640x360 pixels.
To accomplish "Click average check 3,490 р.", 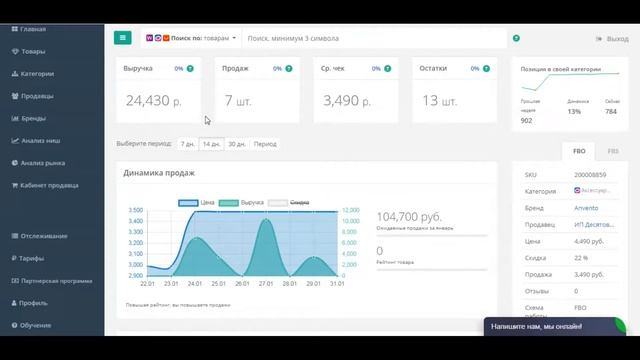I will tap(347, 100).
